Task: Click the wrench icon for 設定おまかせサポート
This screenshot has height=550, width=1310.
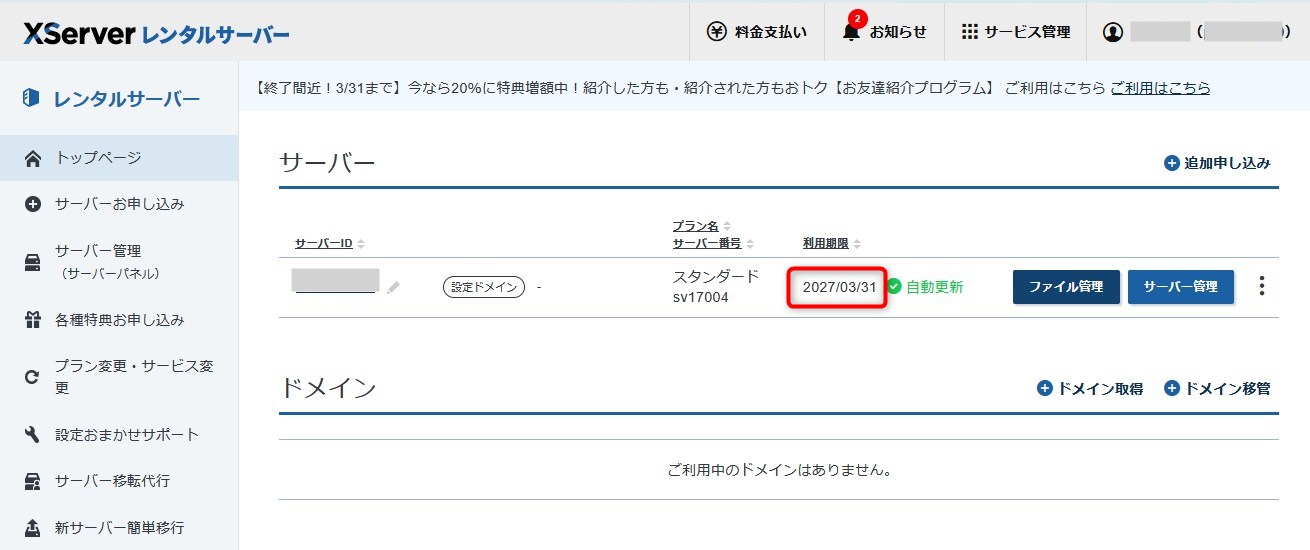Action: coord(32,434)
